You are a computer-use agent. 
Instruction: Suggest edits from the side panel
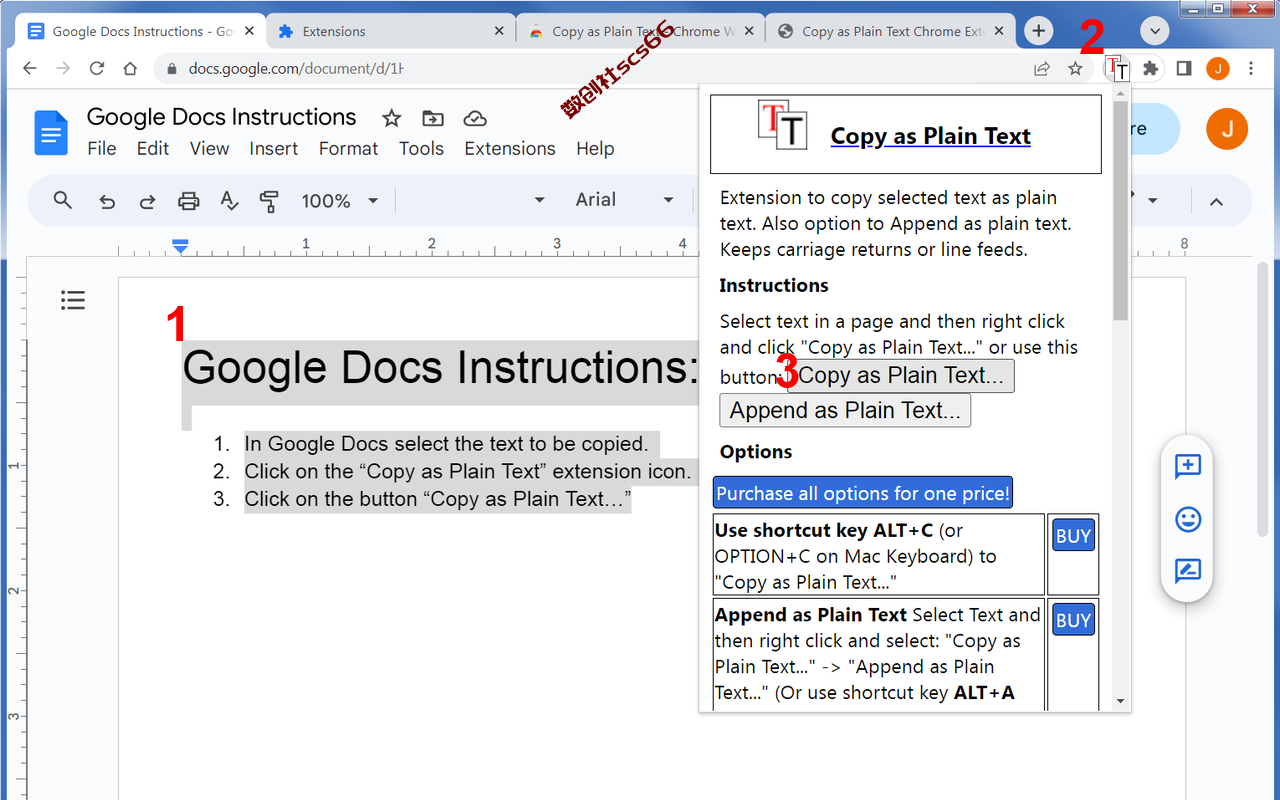click(1187, 571)
